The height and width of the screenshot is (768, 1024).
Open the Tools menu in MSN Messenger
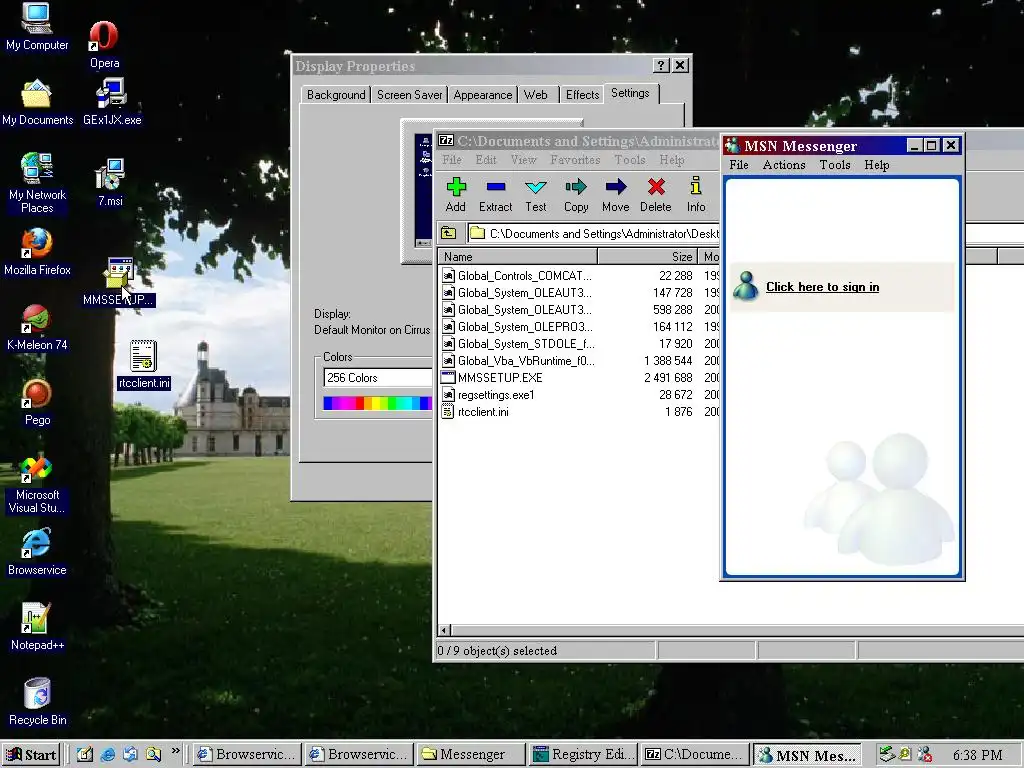tap(835, 165)
